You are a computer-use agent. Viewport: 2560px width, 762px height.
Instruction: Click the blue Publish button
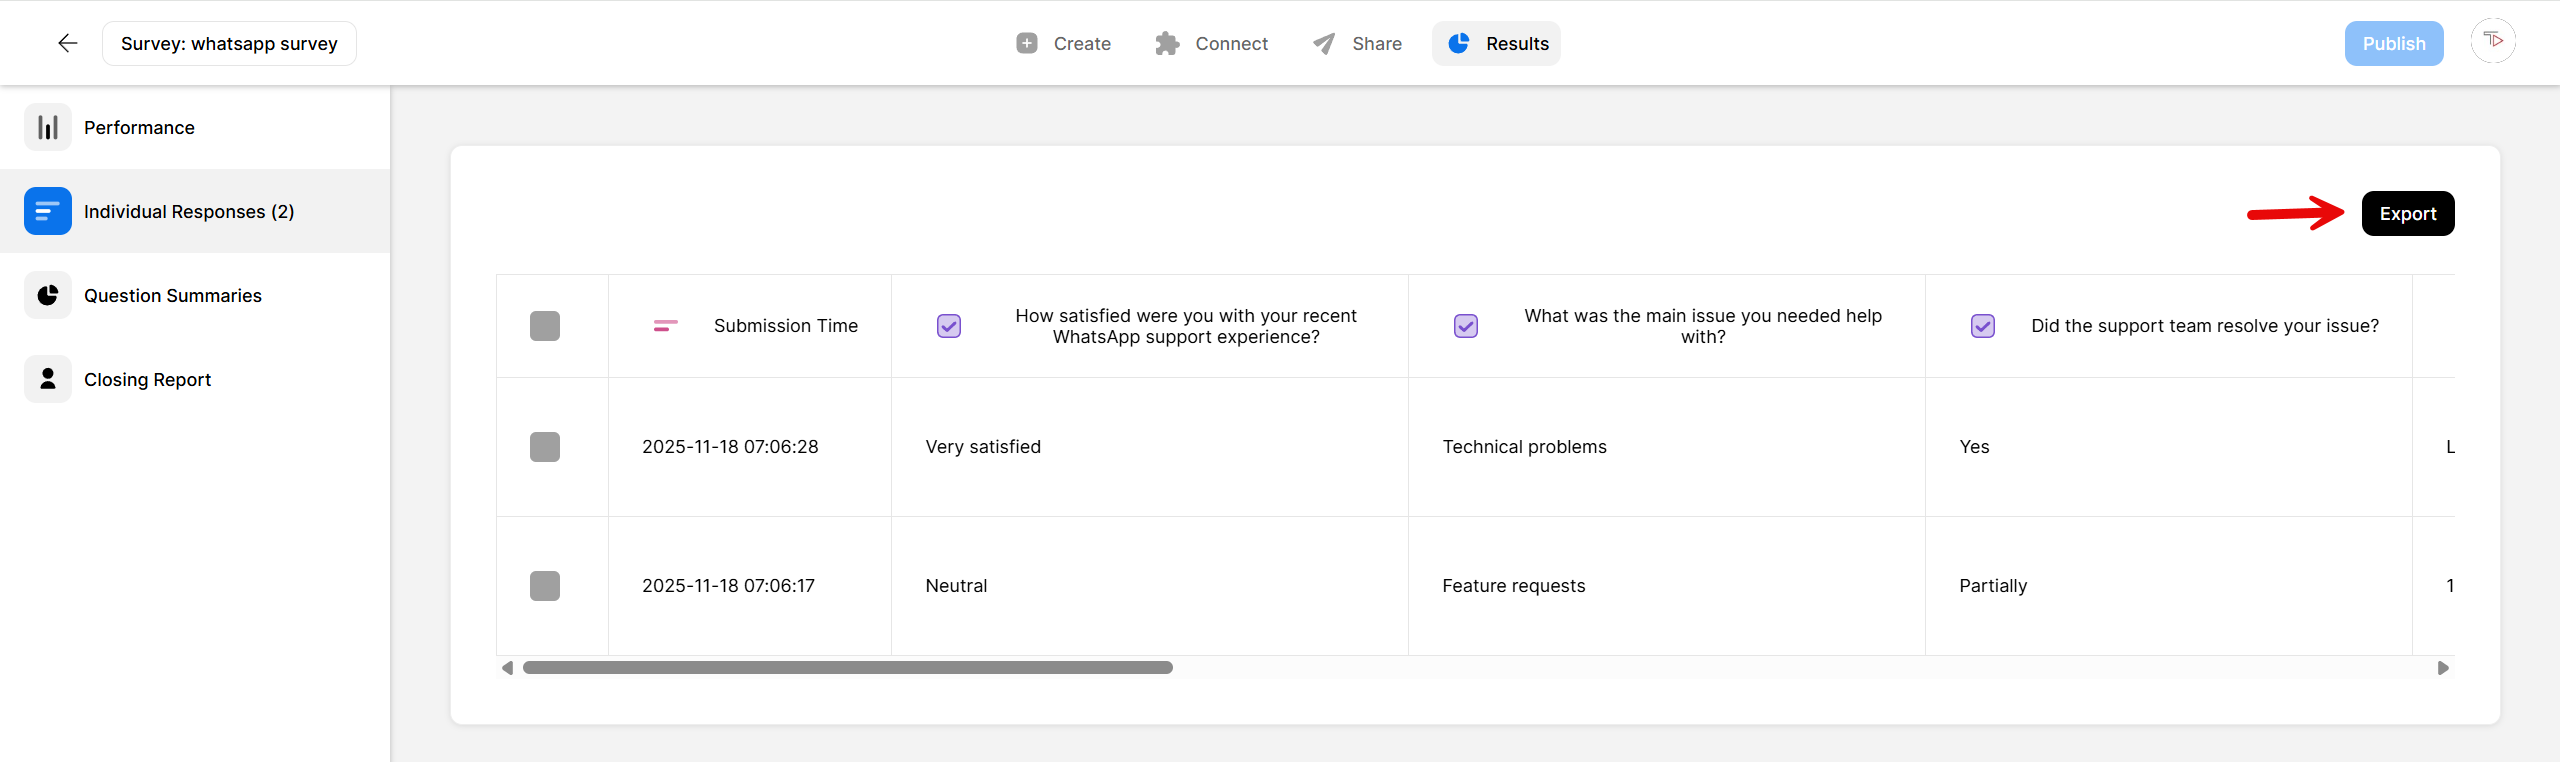pos(2394,43)
